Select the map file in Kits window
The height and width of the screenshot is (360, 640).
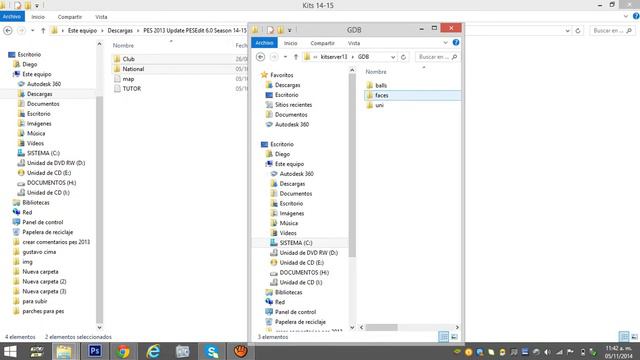(128, 79)
